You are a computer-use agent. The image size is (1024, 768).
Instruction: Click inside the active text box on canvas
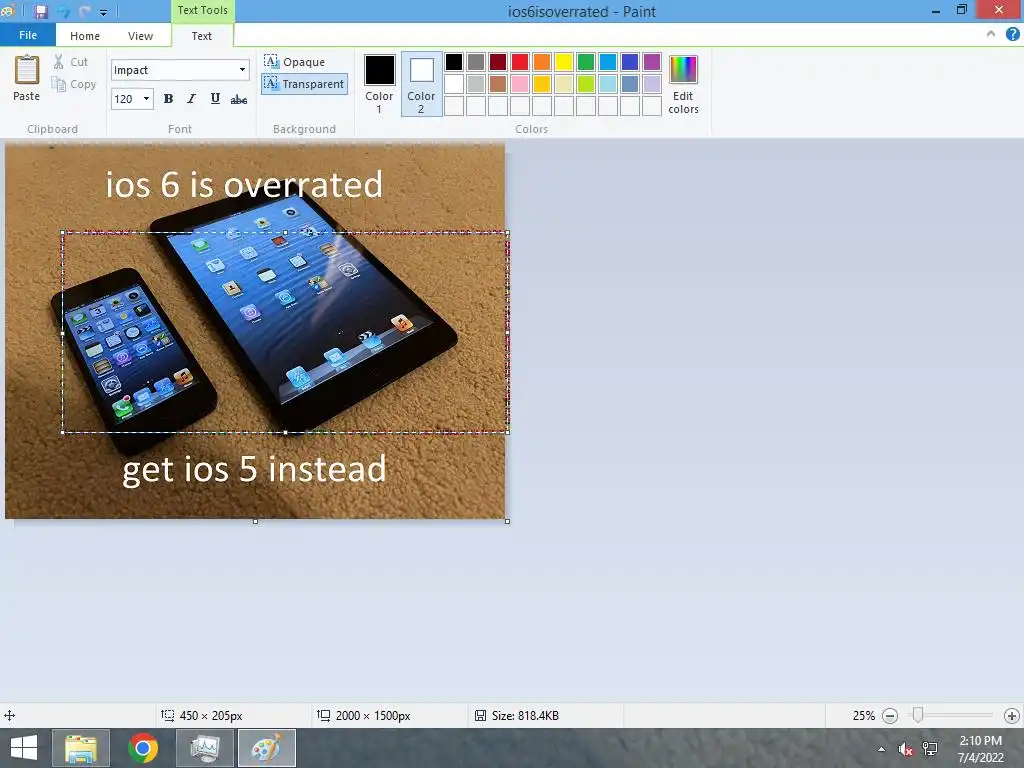(x=285, y=332)
